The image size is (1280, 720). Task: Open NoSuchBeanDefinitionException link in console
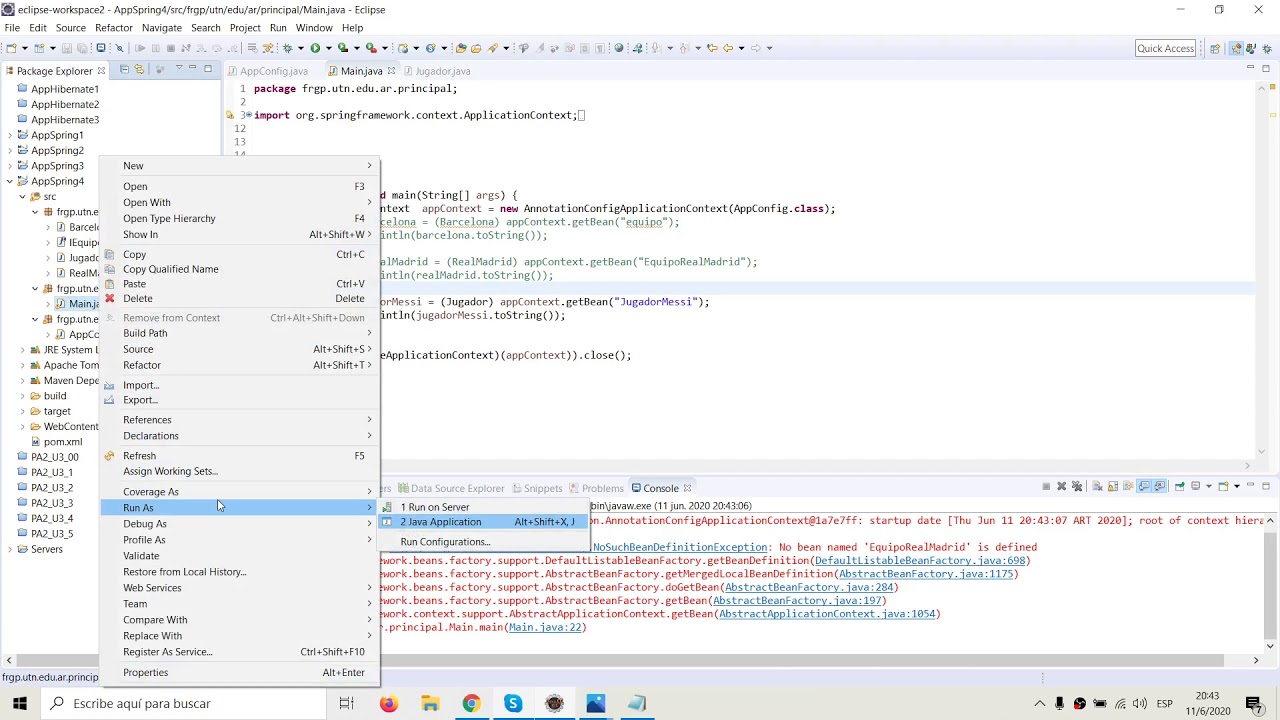pos(680,547)
